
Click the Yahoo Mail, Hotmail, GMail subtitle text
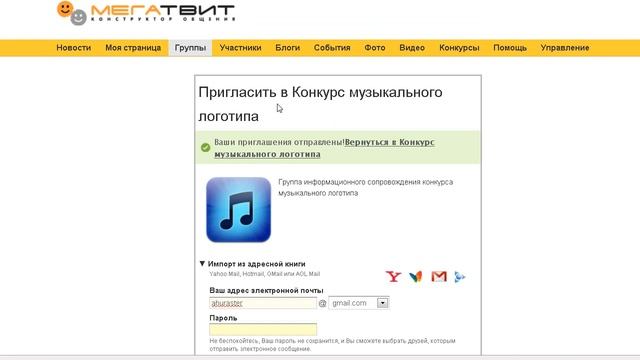point(264,274)
